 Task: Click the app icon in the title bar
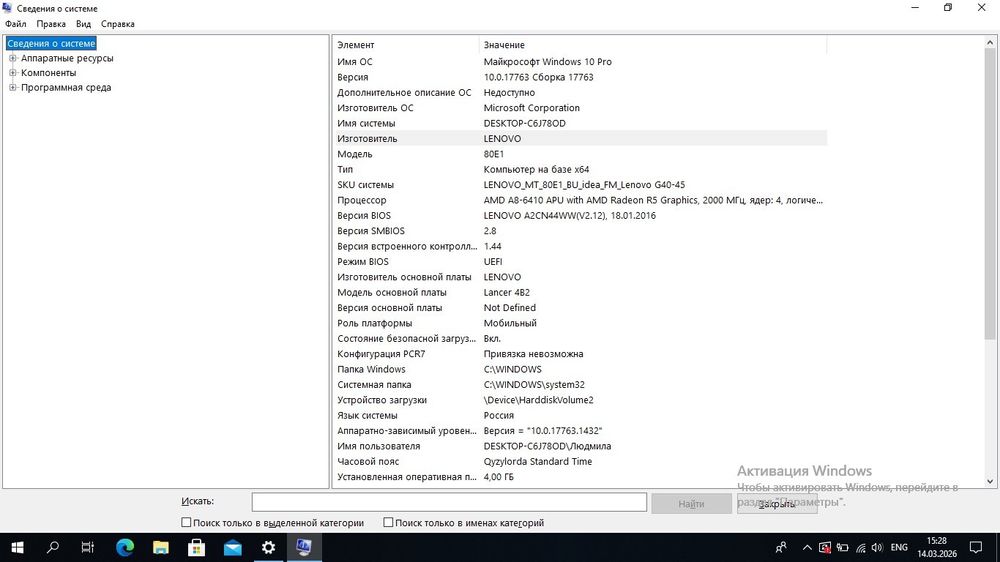coord(7,8)
